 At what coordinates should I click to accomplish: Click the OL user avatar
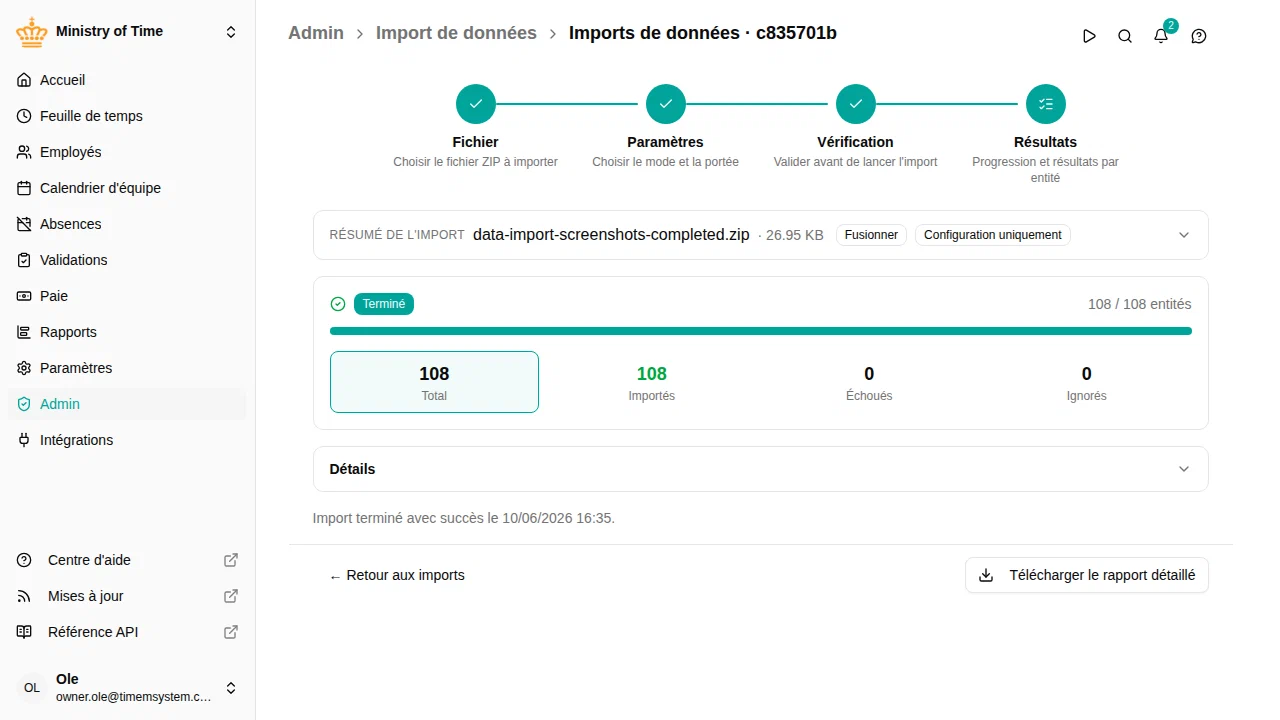[x=32, y=688]
